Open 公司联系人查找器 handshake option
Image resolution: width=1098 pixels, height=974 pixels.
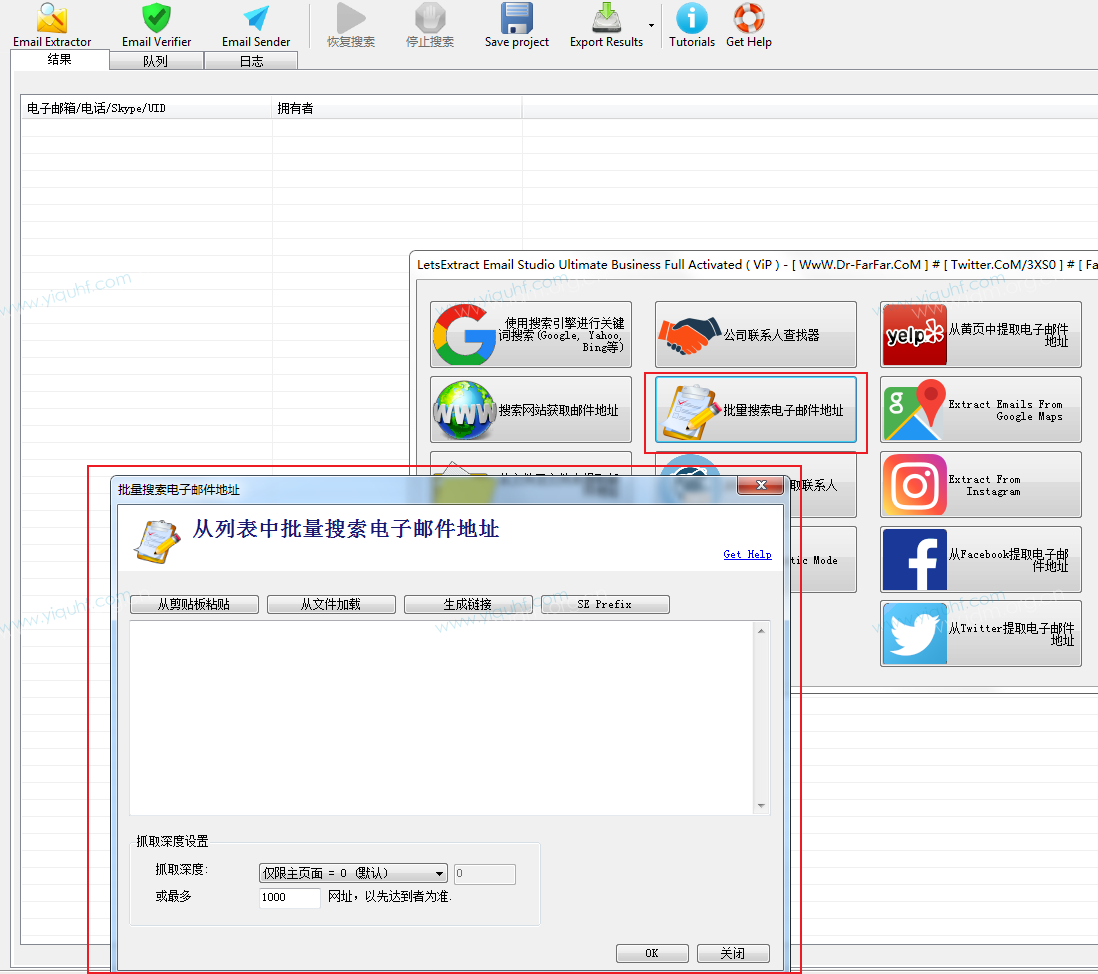[756, 335]
